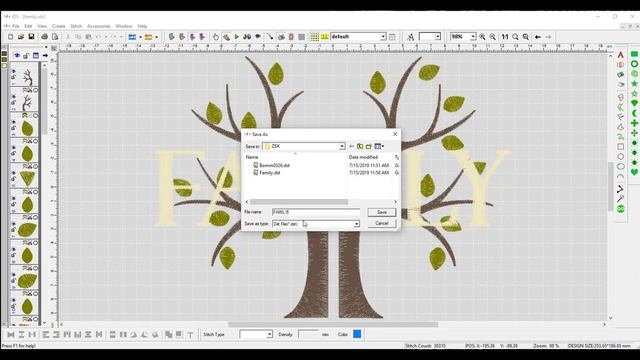The image size is (640, 360).
Task: Click the canvas horizontal scrollbar thumb
Action: pyautogui.click(x=333, y=325)
